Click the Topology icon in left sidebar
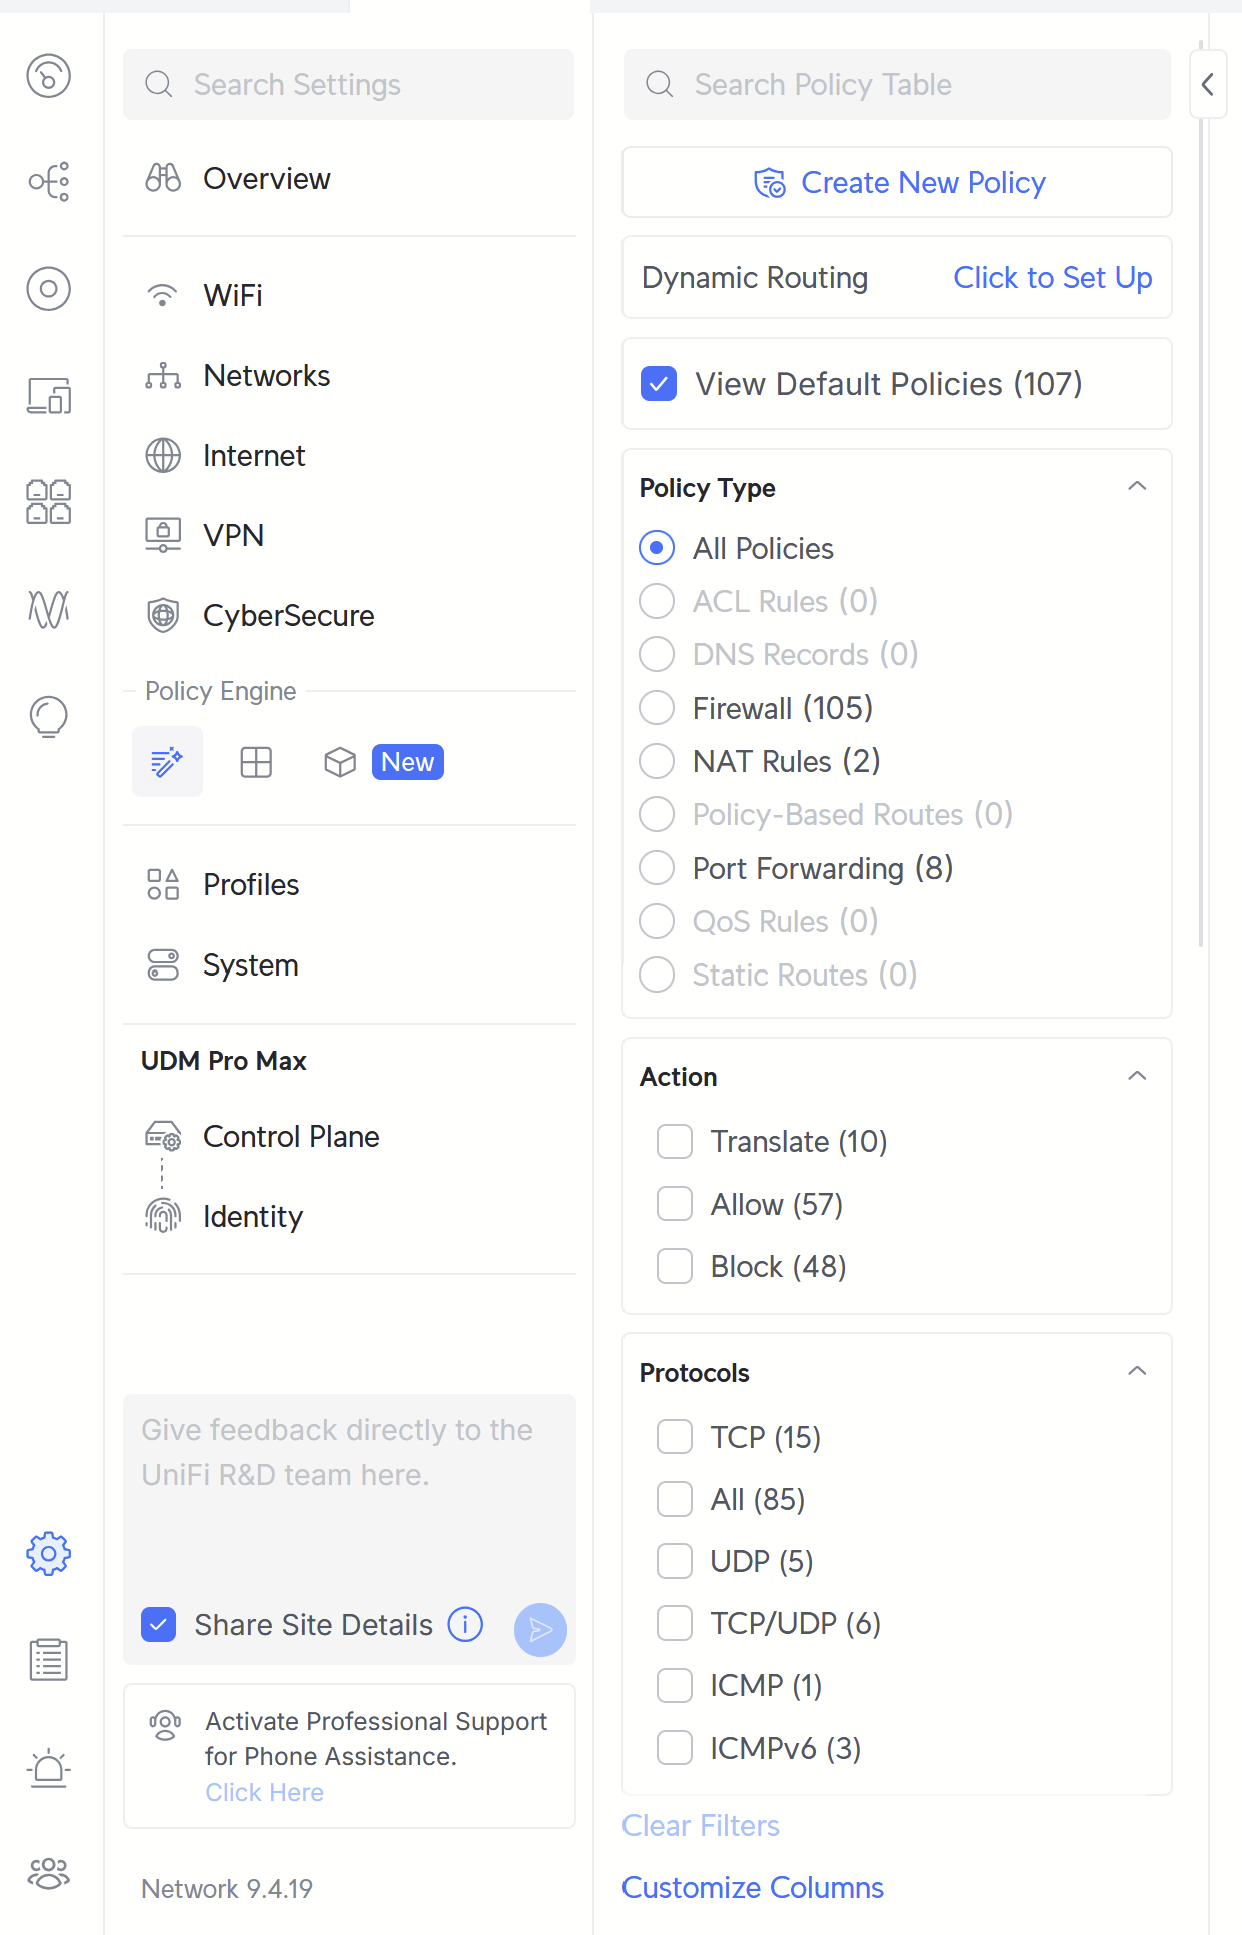The height and width of the screenshot is (1935, 1242). (48, 182)
